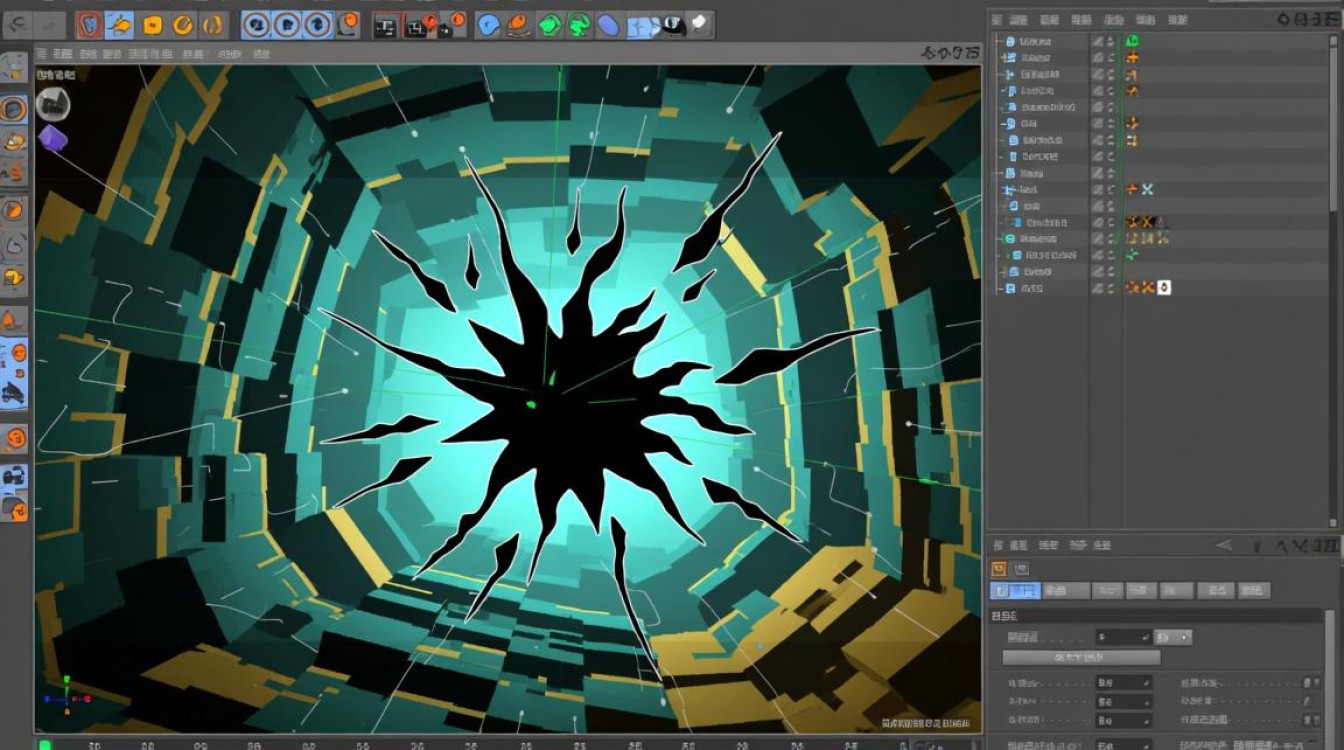Collapse the tree row with the blue X tag
Viewport: 1344px width, 750px height.
1004,189
